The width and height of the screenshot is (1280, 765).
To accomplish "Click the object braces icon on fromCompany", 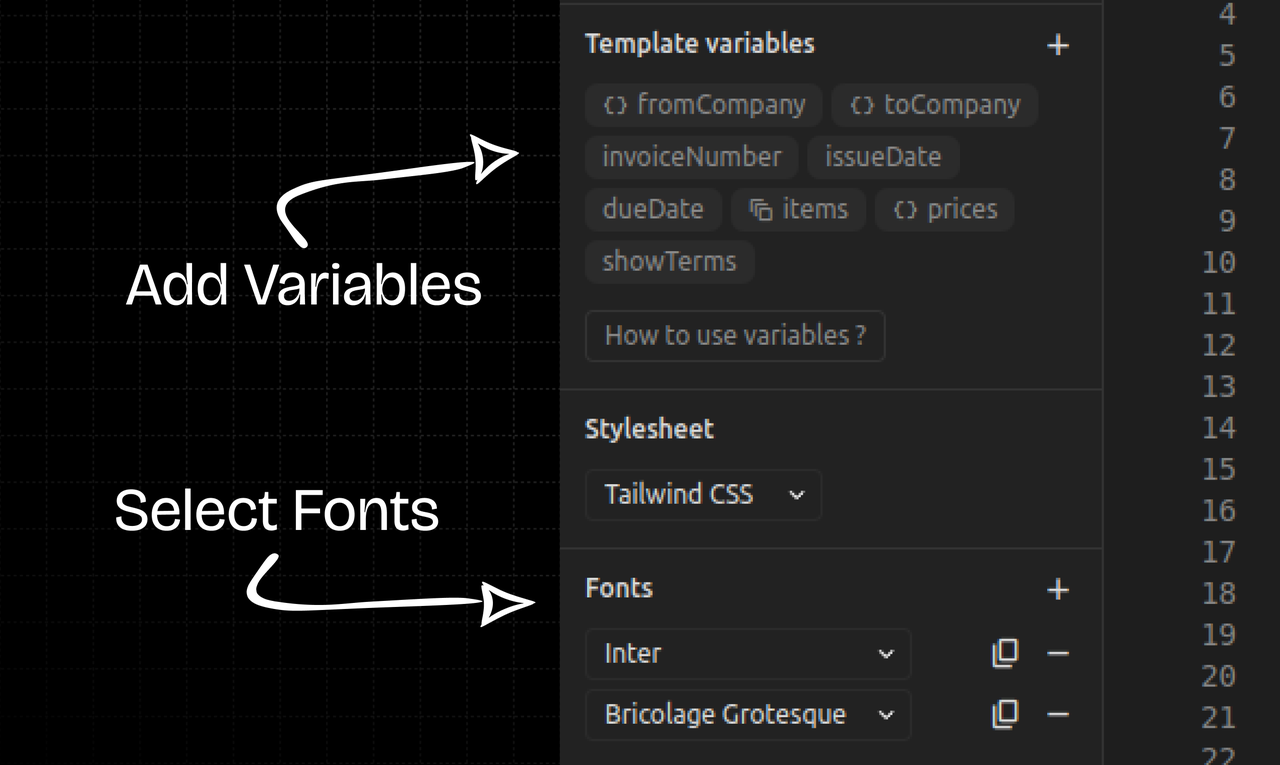I will (x=615, y=104).
